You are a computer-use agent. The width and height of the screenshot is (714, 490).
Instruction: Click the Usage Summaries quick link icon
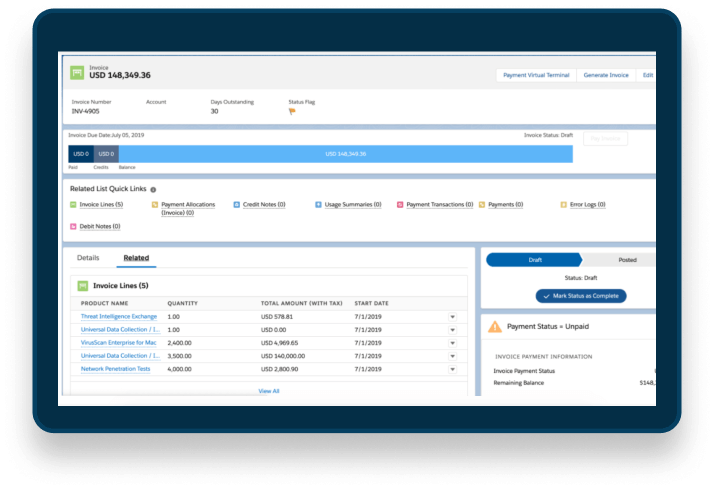(318, 204)
